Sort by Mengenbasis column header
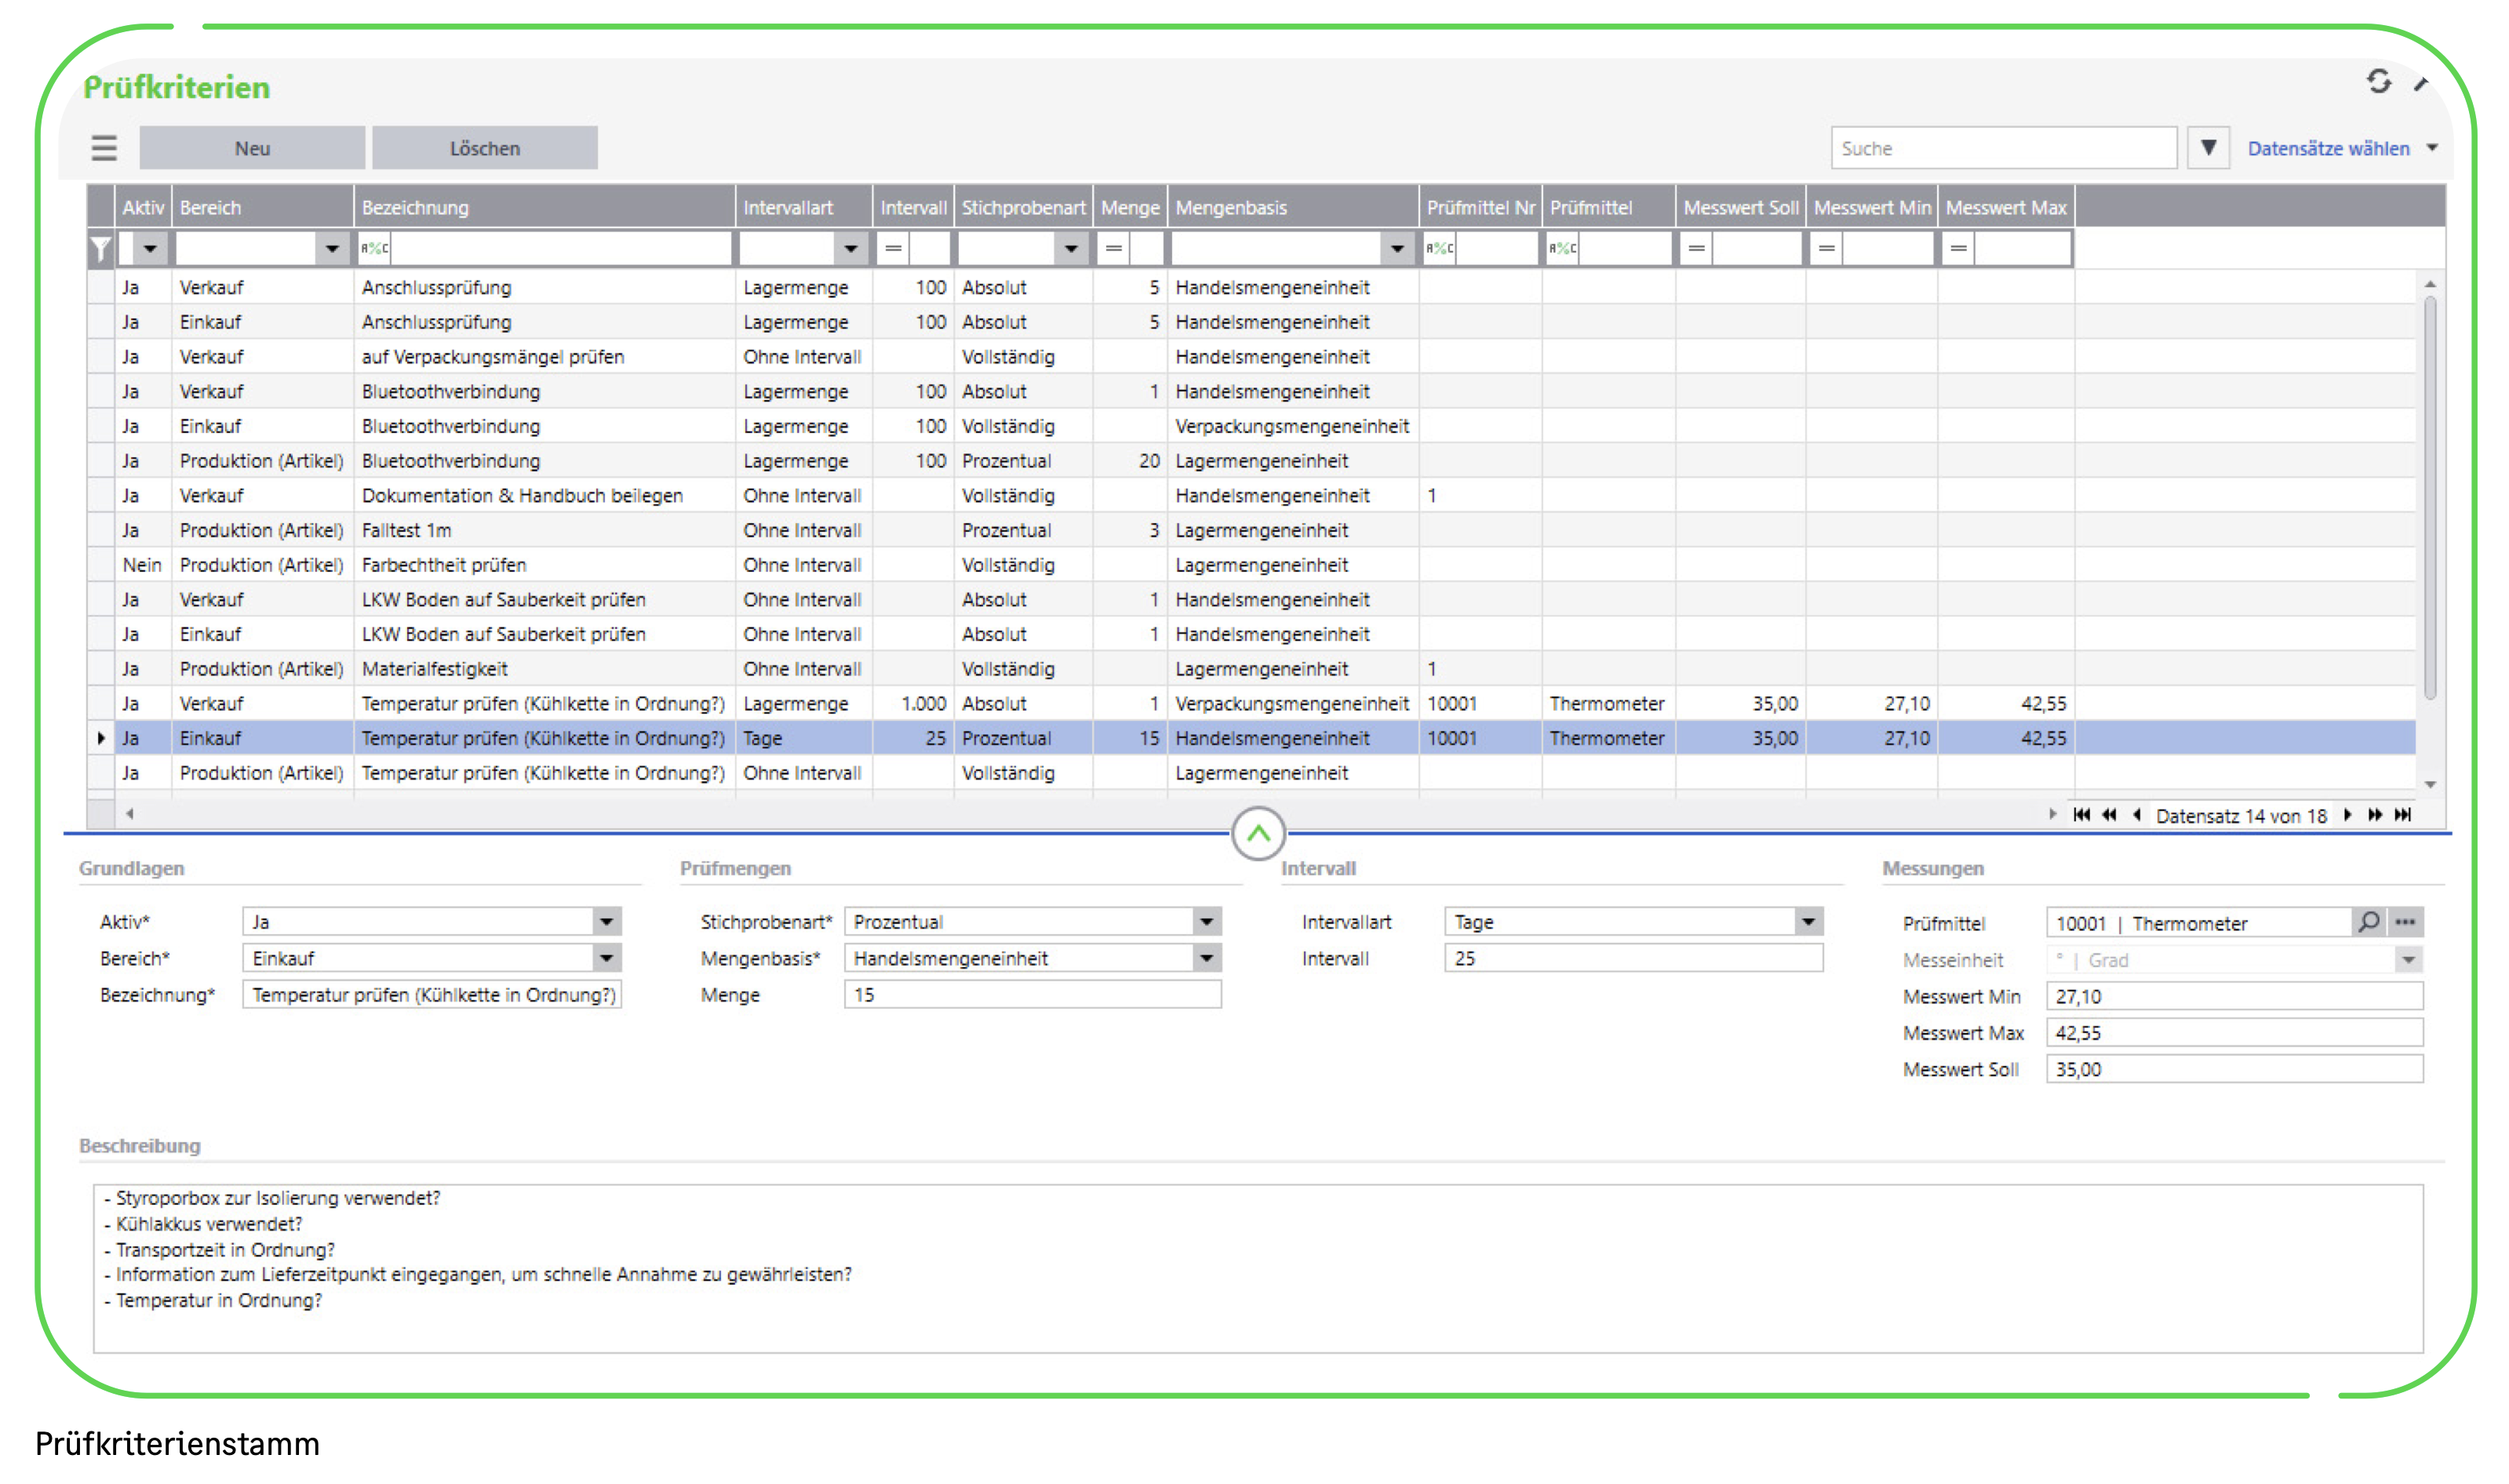 tap(1293, 207)
